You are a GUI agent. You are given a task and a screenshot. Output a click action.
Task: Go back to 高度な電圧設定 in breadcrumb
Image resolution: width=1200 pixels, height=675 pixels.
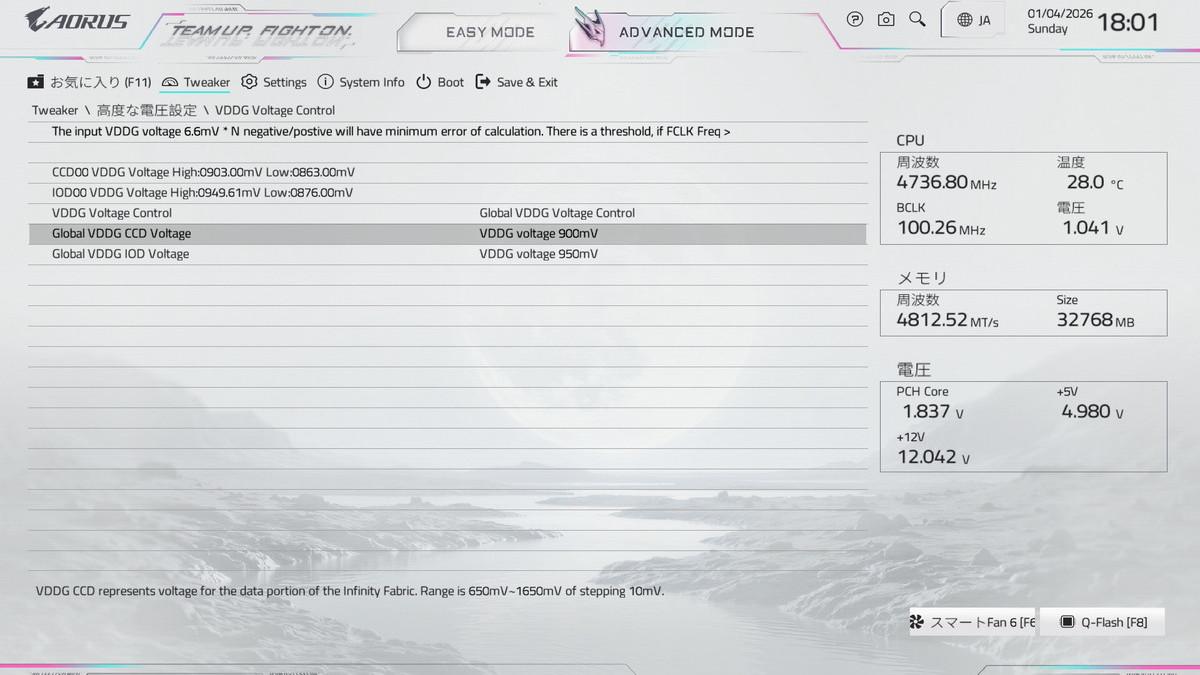(147, 110)
